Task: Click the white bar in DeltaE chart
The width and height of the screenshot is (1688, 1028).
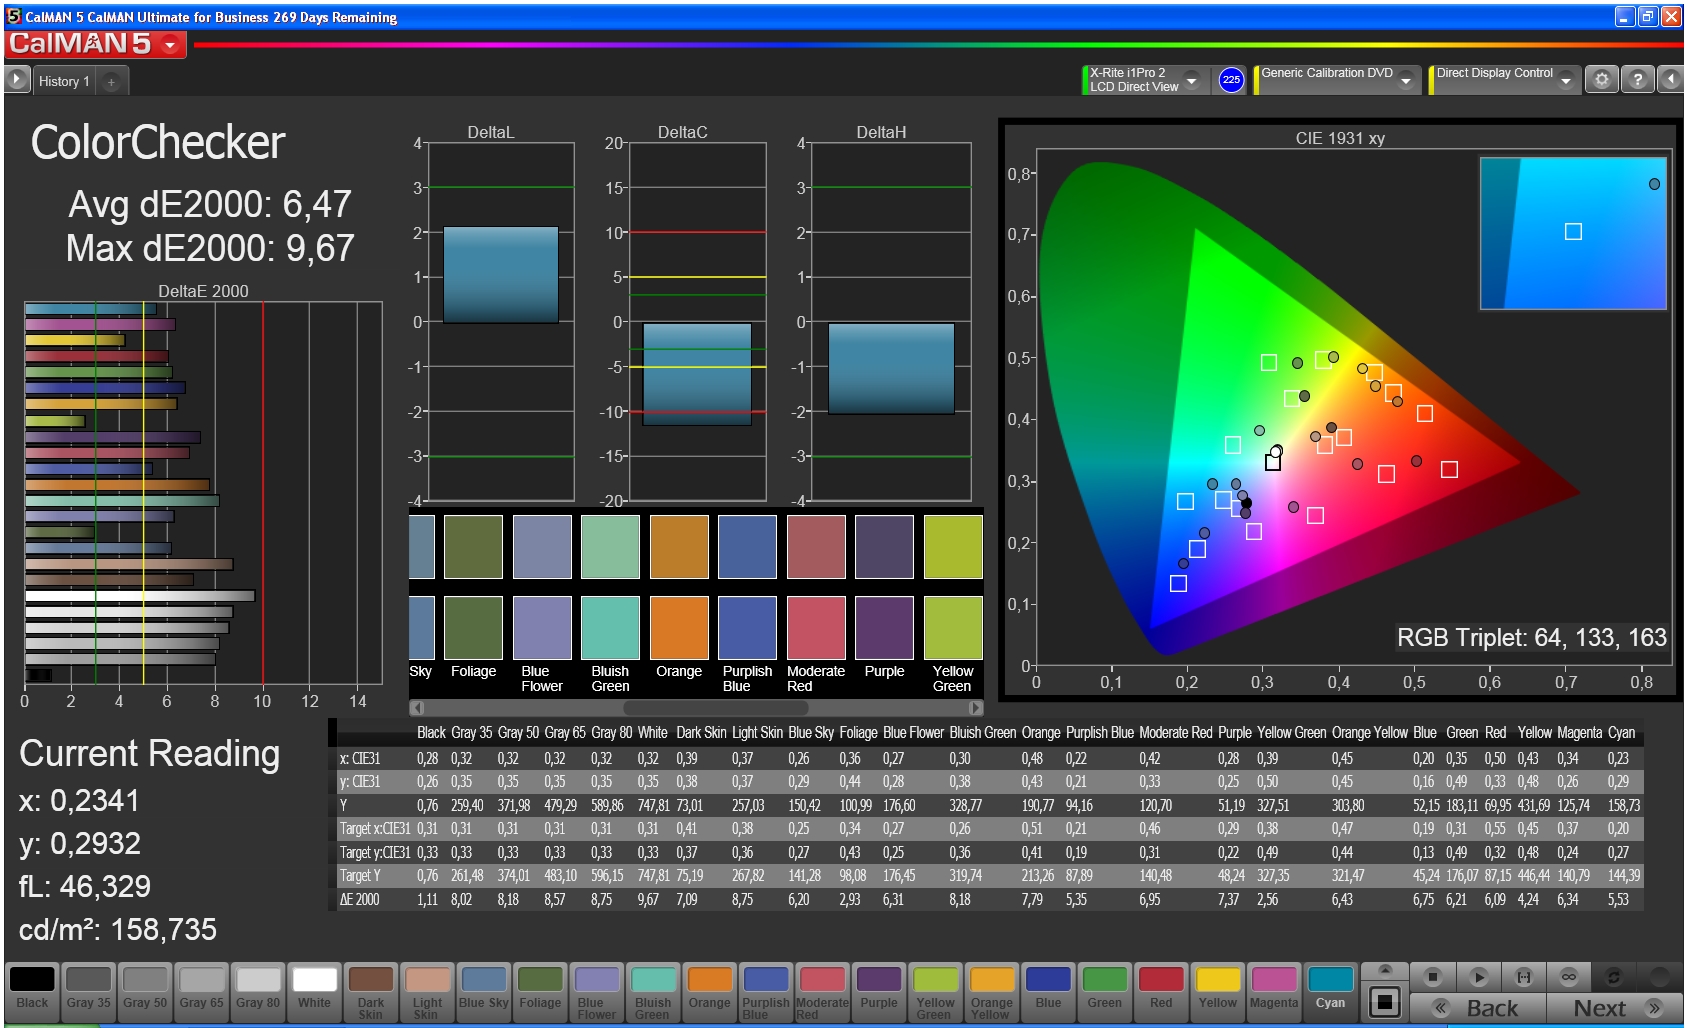Action: pos(140,596)
